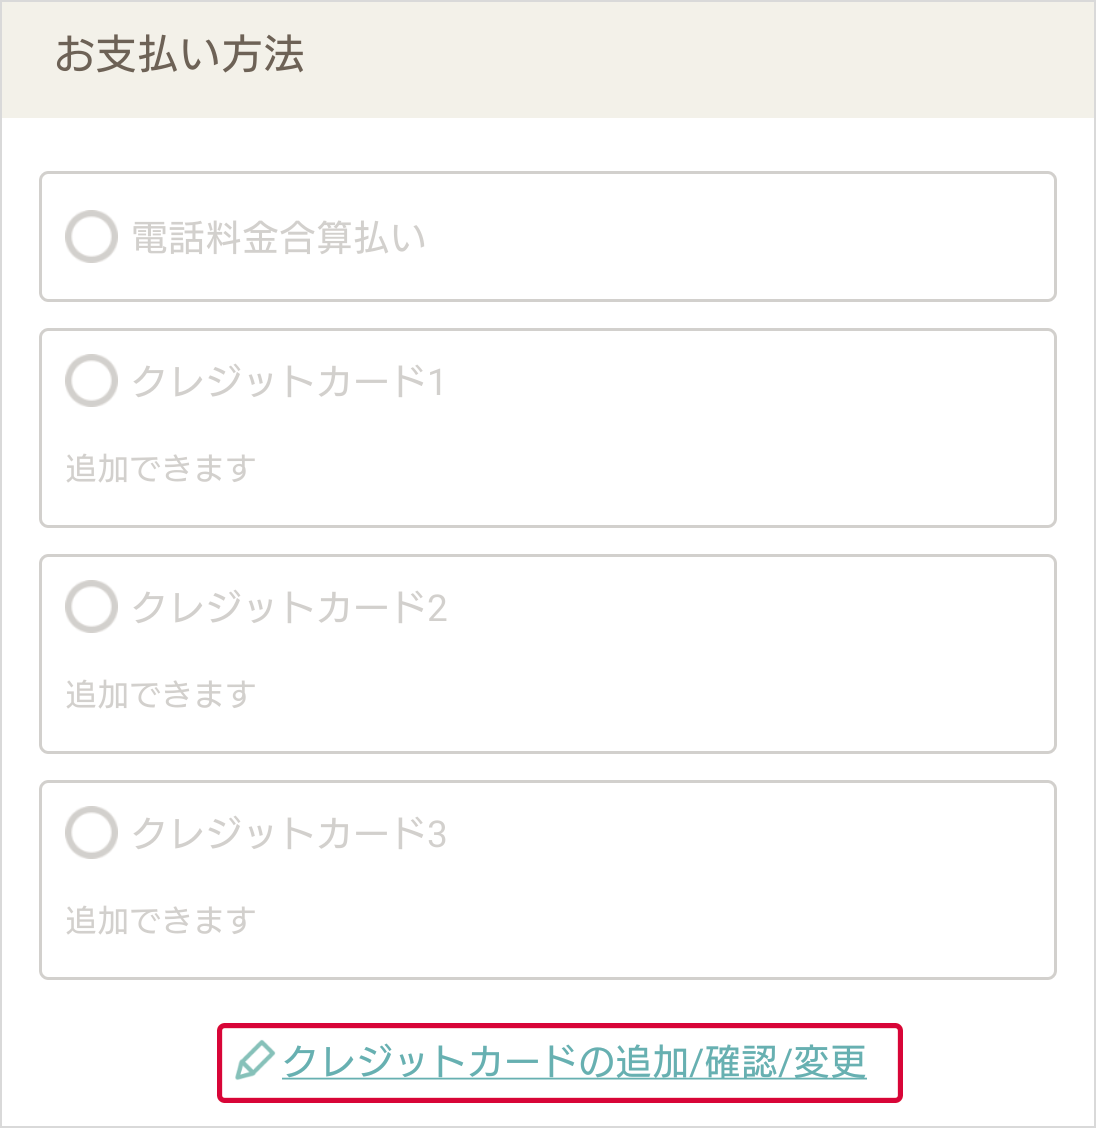Select the クレジットカード1 radio button
The width and height of the screenshot is (1096, 1128).
(x=91, y=381)
